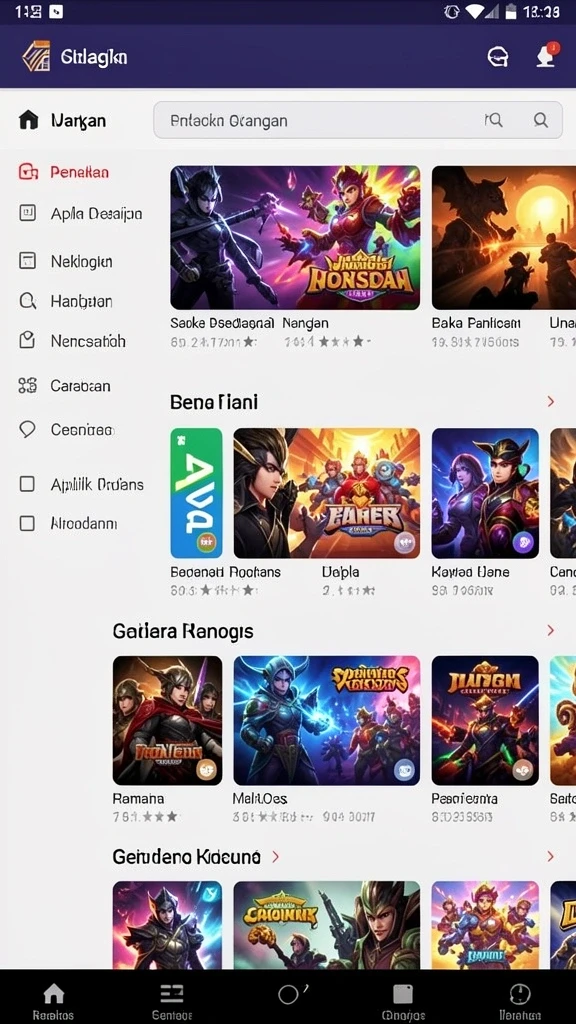576x1024 pixels.
Task: Open the Honsdan featured game banner
Action: pyautogui.click(x=295, y=237)
